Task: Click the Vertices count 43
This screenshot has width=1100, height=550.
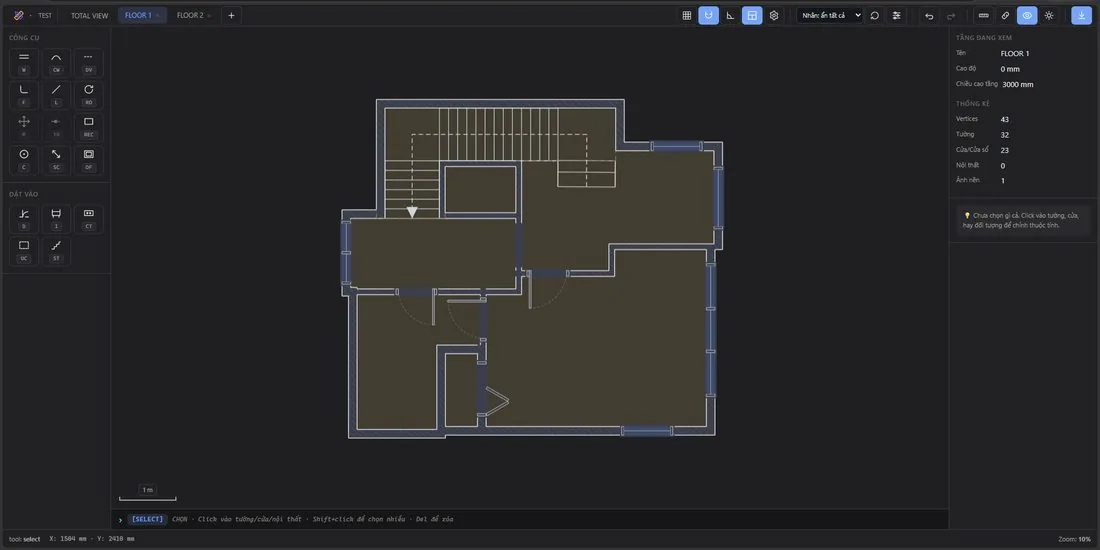Action: [1005, 119]
